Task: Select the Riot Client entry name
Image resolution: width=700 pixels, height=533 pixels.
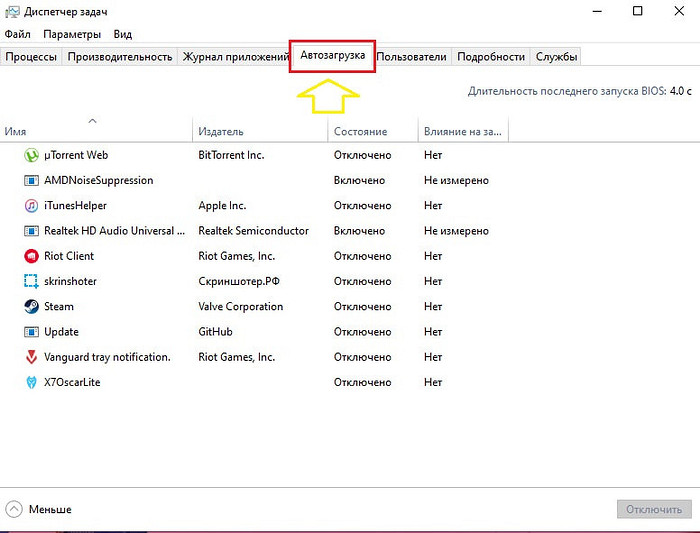Action: click(69, 256)
